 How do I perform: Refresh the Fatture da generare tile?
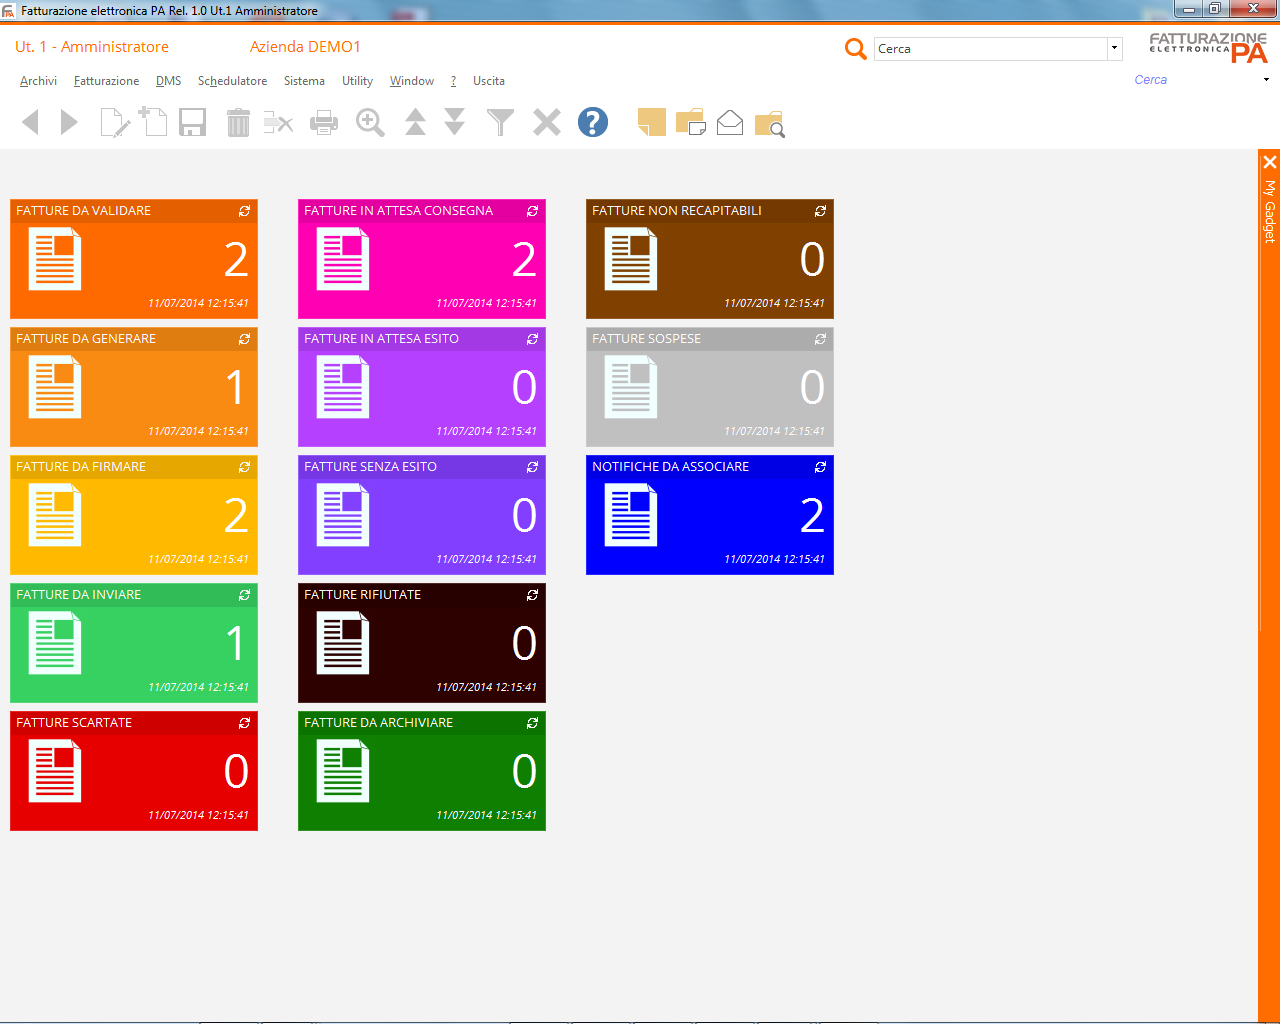coord(244,339)
